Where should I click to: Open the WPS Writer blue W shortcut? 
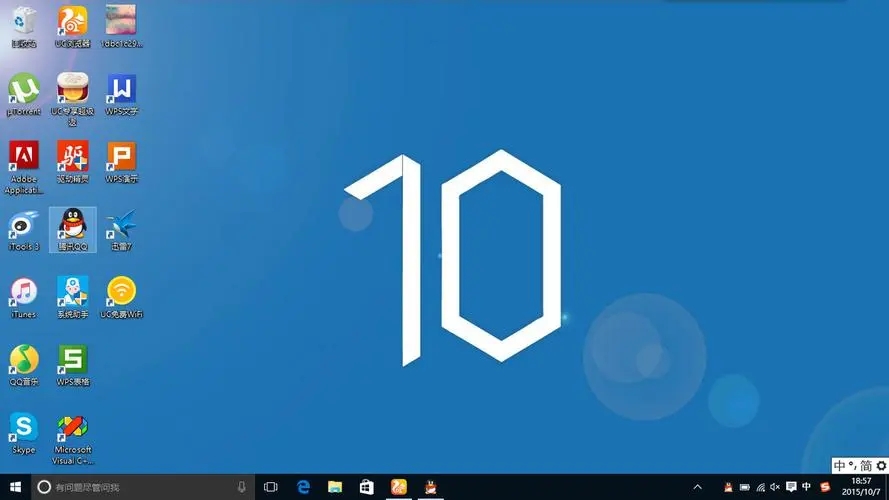point(121,89)
